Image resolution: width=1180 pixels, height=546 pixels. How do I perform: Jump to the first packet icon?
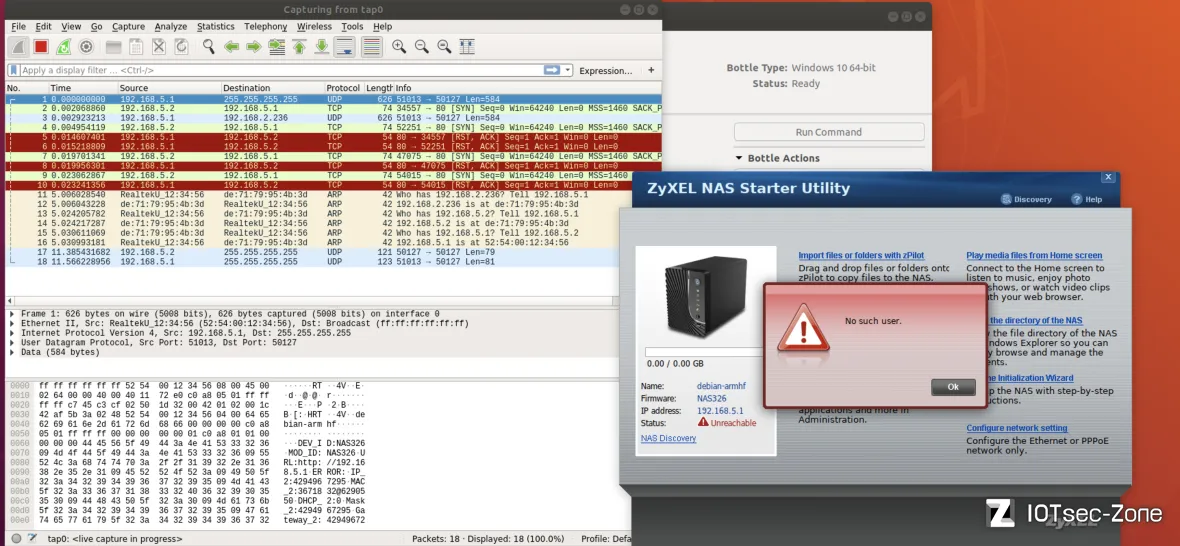[299, 47]
